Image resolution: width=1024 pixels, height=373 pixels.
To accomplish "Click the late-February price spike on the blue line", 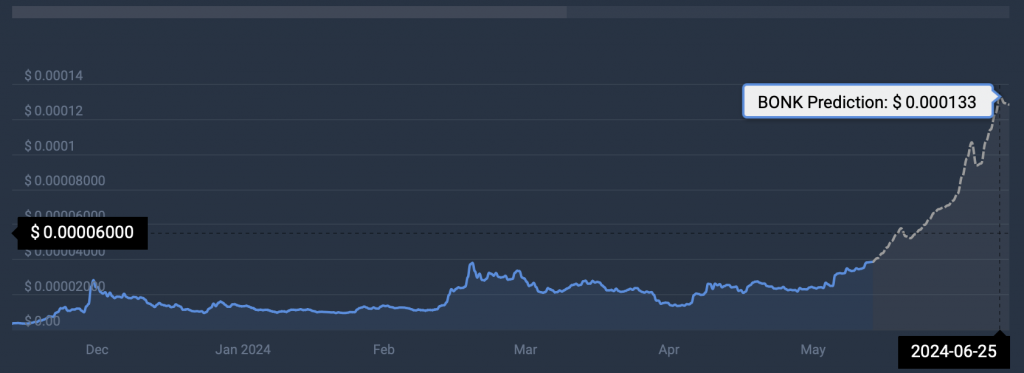I will [x=471, y=264].
